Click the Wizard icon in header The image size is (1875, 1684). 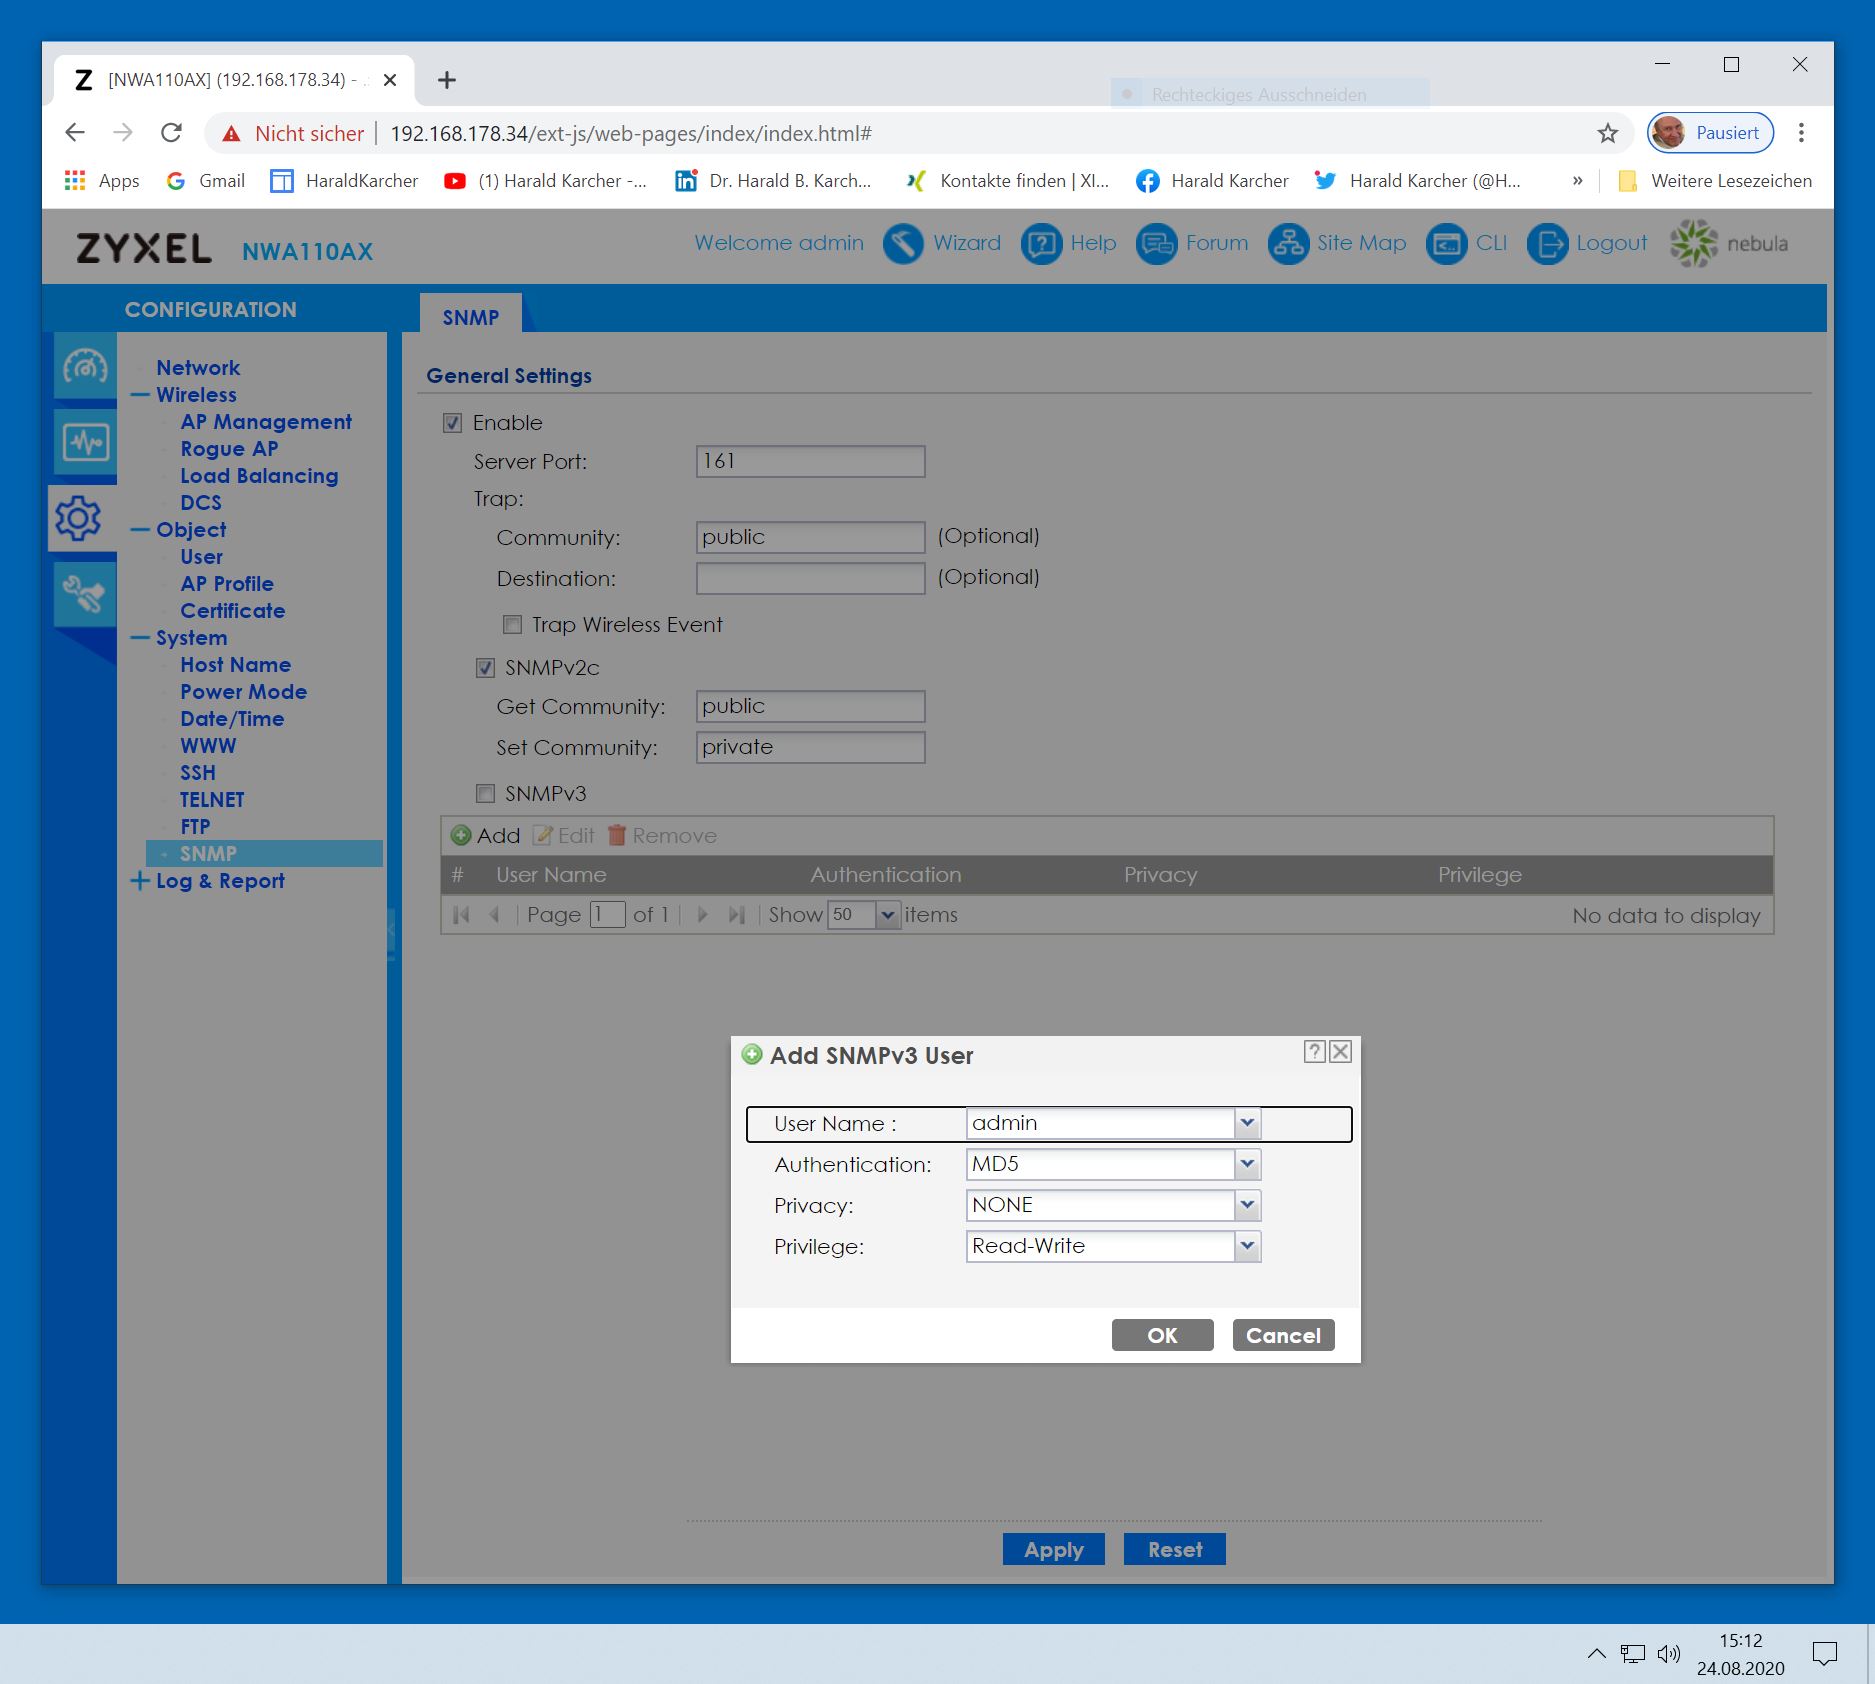[x=902, y=244]
